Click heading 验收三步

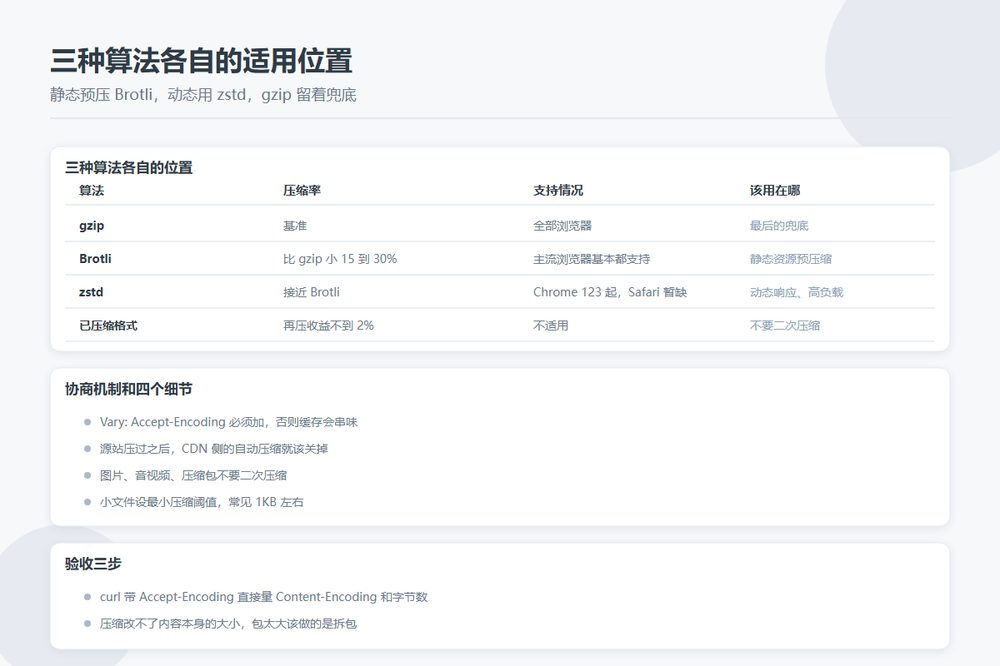coord(93,564)
